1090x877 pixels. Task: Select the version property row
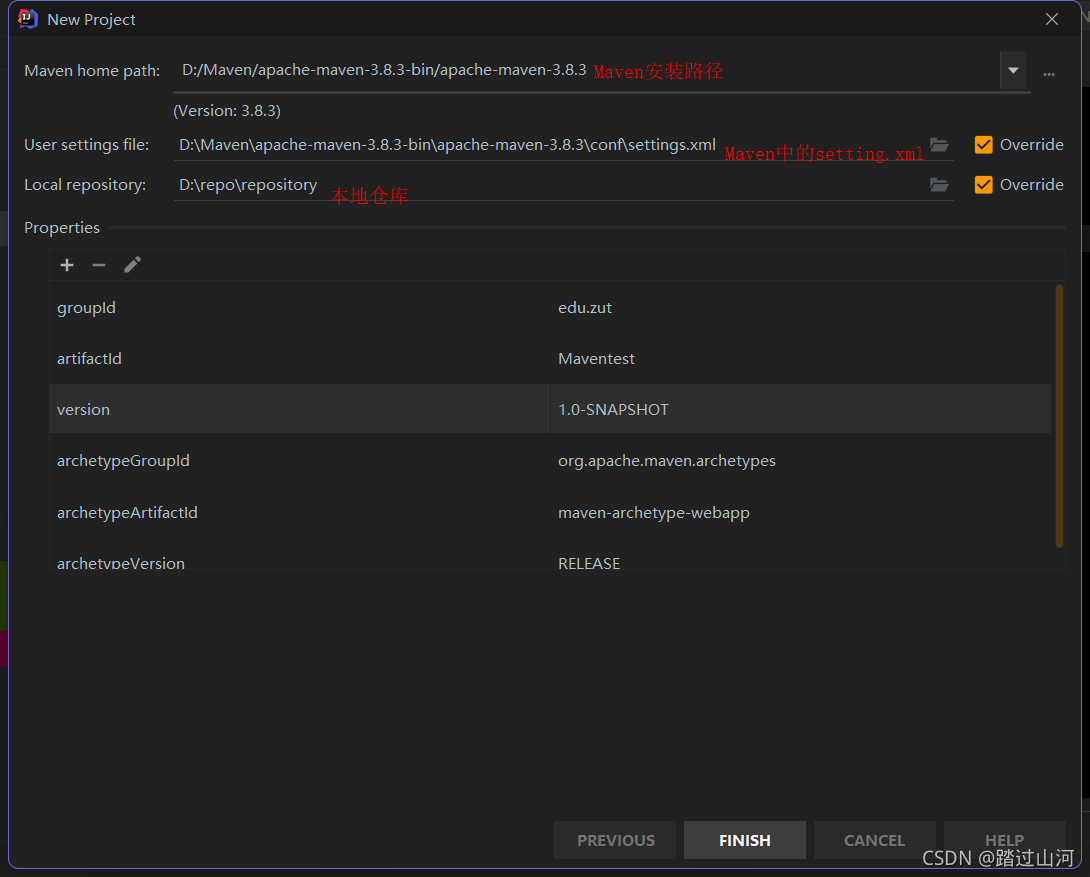[x=550, y=409]
